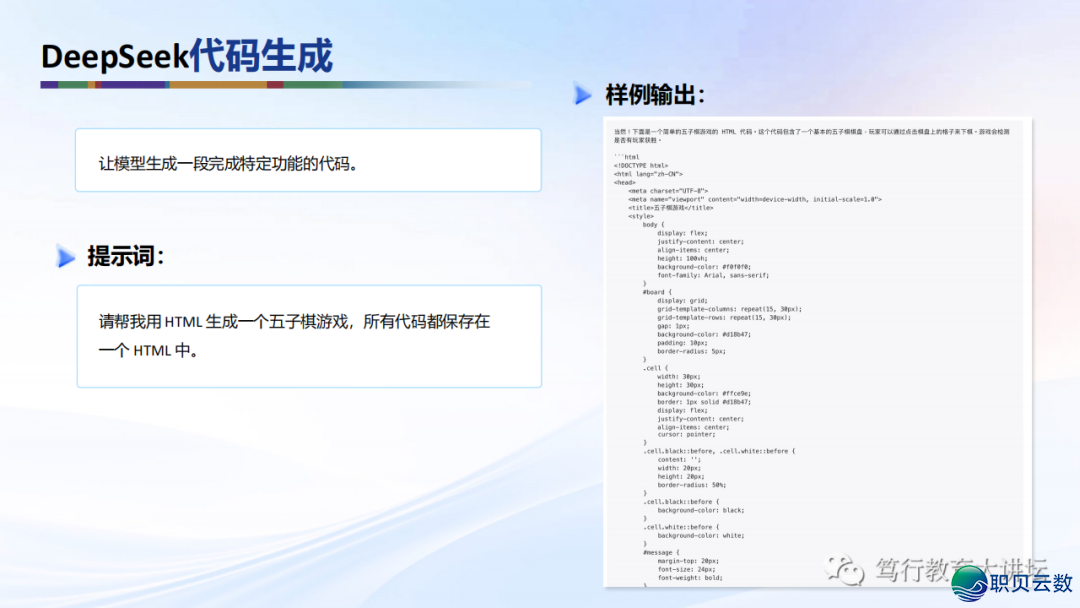Select the text box starting with 让模型生成一段
The height and width of the screenshot is (608, 1080).
coord(308,160)
